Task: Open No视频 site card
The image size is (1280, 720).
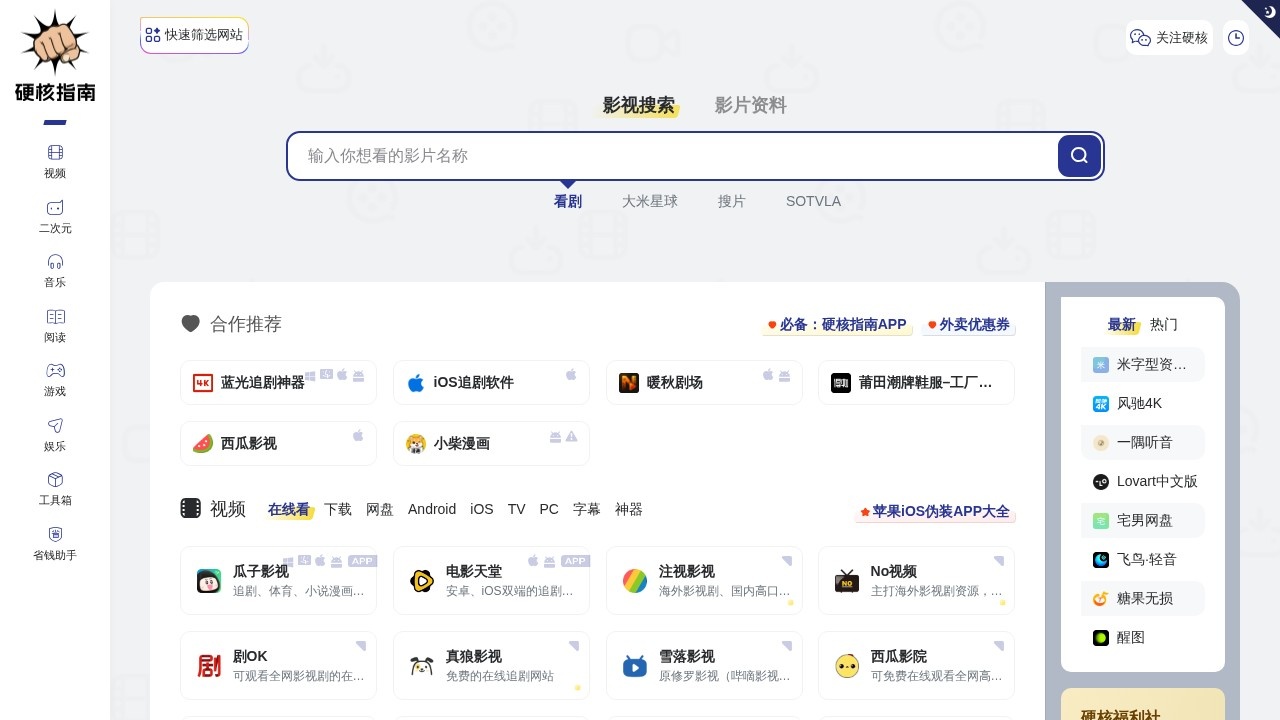Action: coord(916,580)
